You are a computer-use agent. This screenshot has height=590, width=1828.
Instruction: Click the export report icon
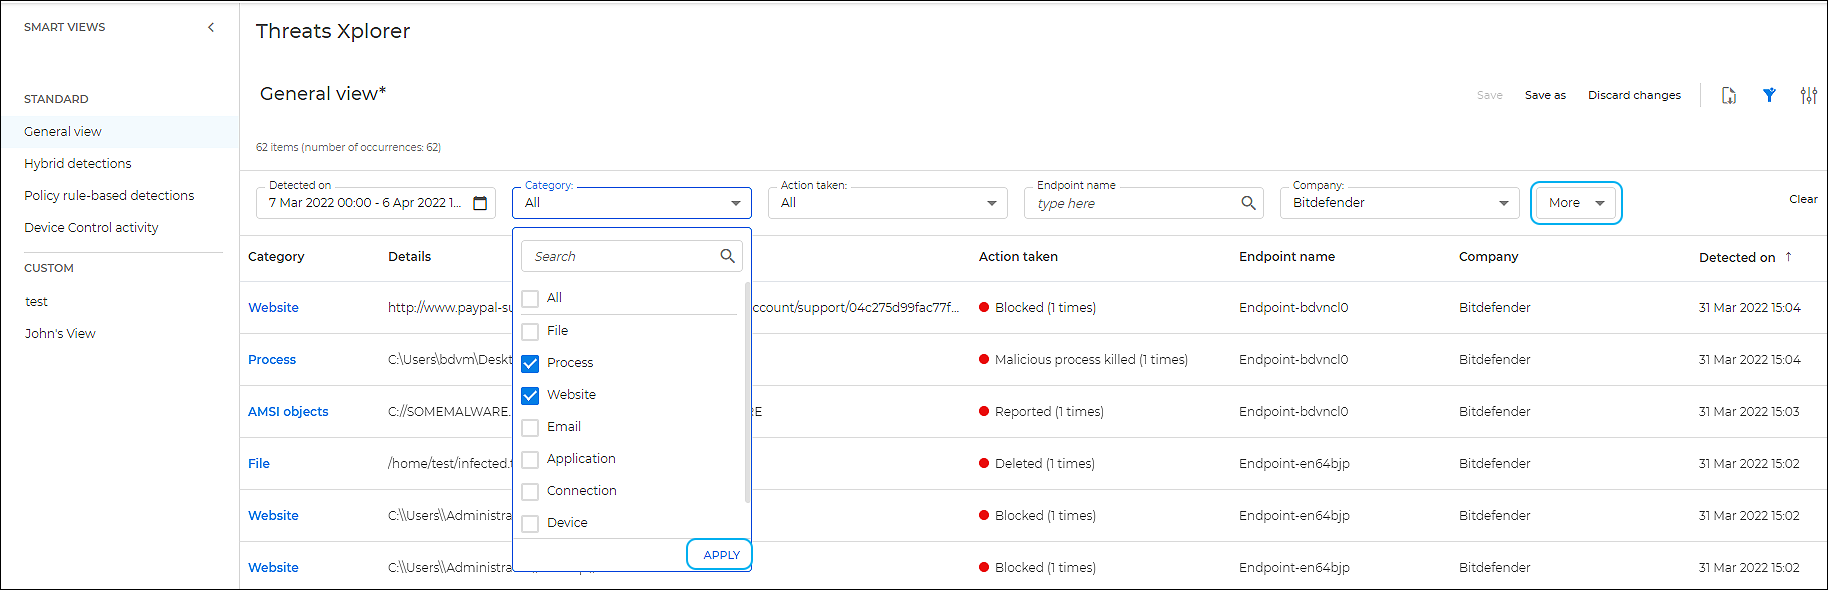tap(1728, 96)
